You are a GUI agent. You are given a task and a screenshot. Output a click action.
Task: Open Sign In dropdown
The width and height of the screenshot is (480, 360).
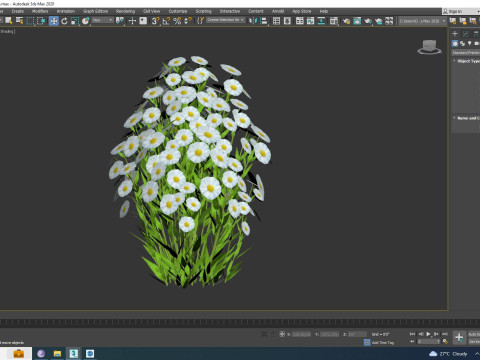coord(461,11)
